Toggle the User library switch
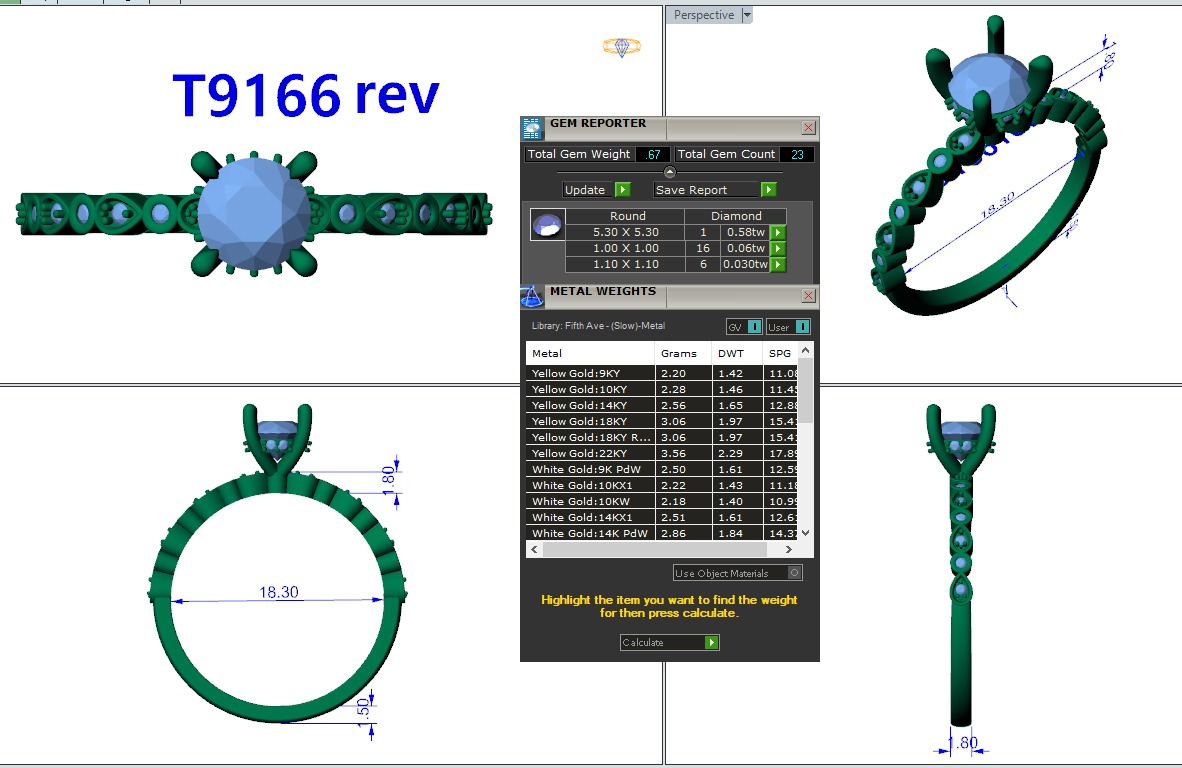1182x768 pixels. pos(788,327)
